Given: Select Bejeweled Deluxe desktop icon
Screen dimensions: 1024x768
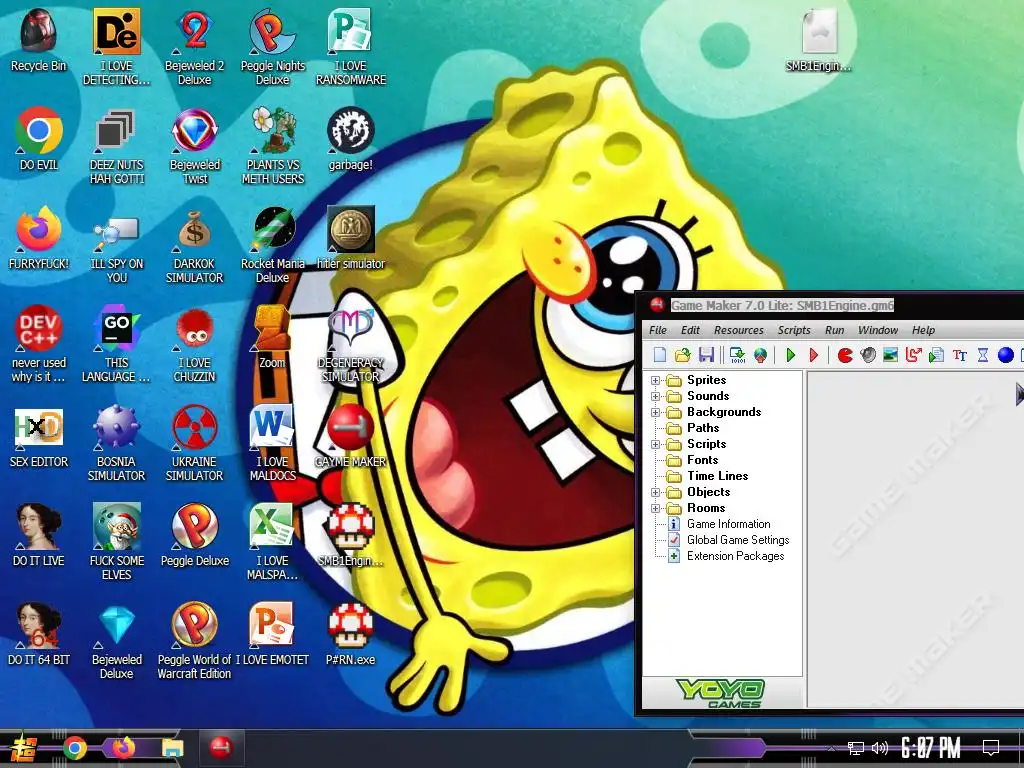Looking at the screenshot, I should pos(117,641).
